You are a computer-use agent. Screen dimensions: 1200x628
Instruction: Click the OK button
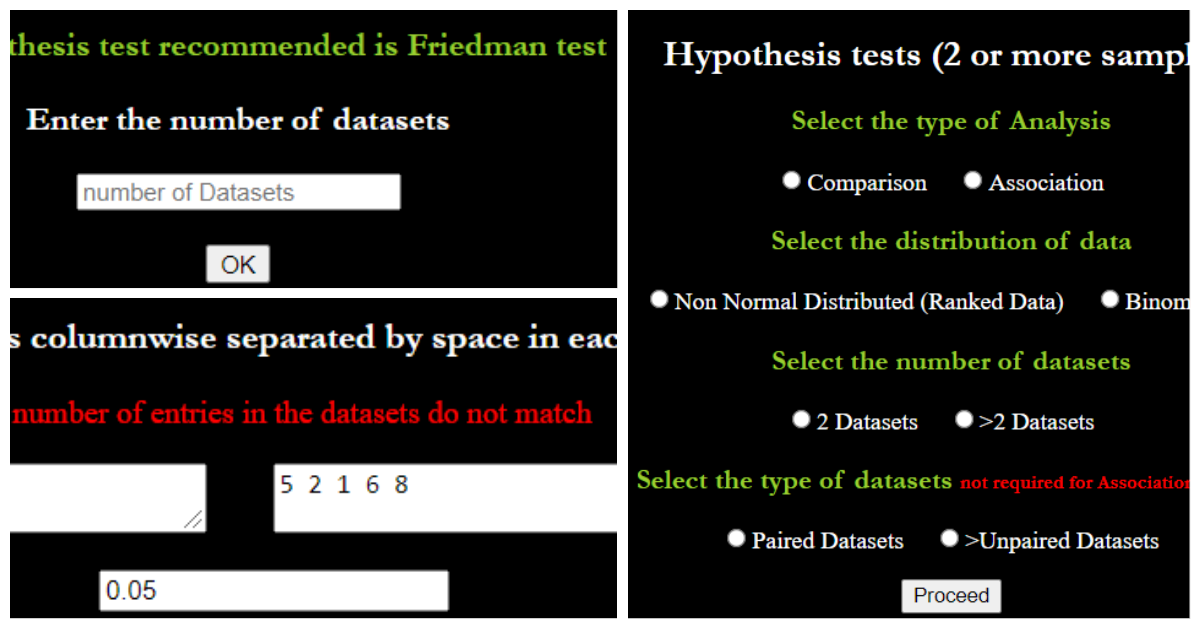[238, 265]
